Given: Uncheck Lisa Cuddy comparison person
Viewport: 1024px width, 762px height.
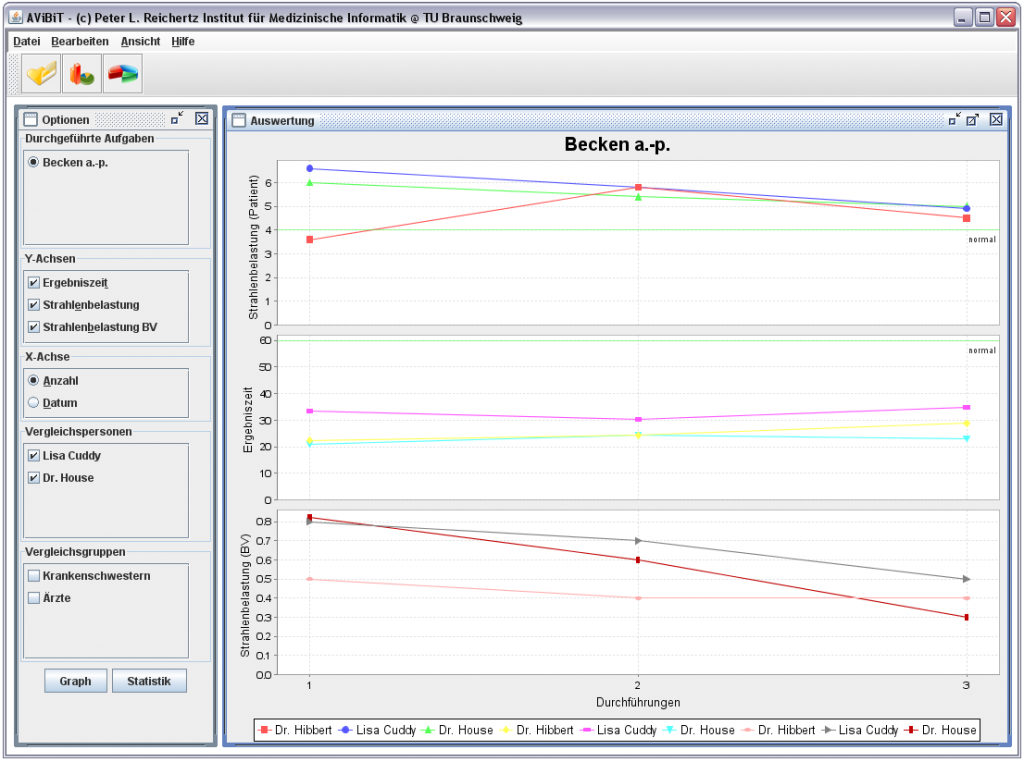Looking at the screenshot, I should coord(34,456).
